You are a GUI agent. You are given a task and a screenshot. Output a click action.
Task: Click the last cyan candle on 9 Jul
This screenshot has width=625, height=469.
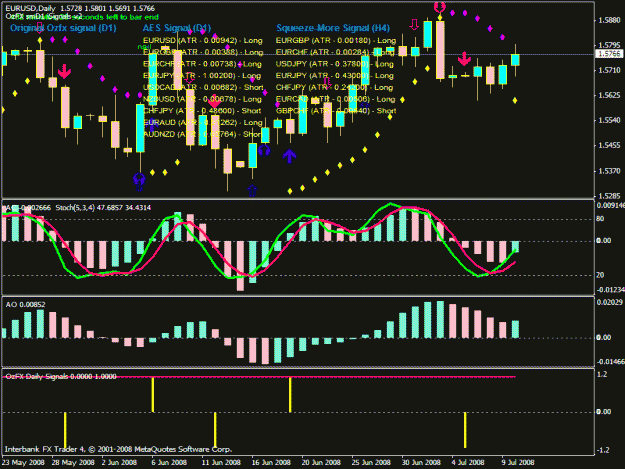tap(515, 60)
